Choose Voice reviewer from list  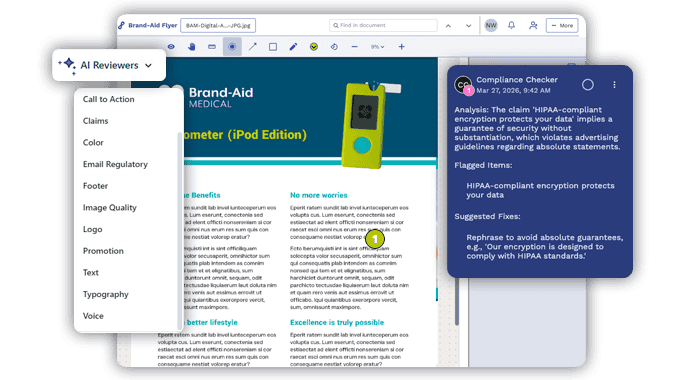coord(93,316)
